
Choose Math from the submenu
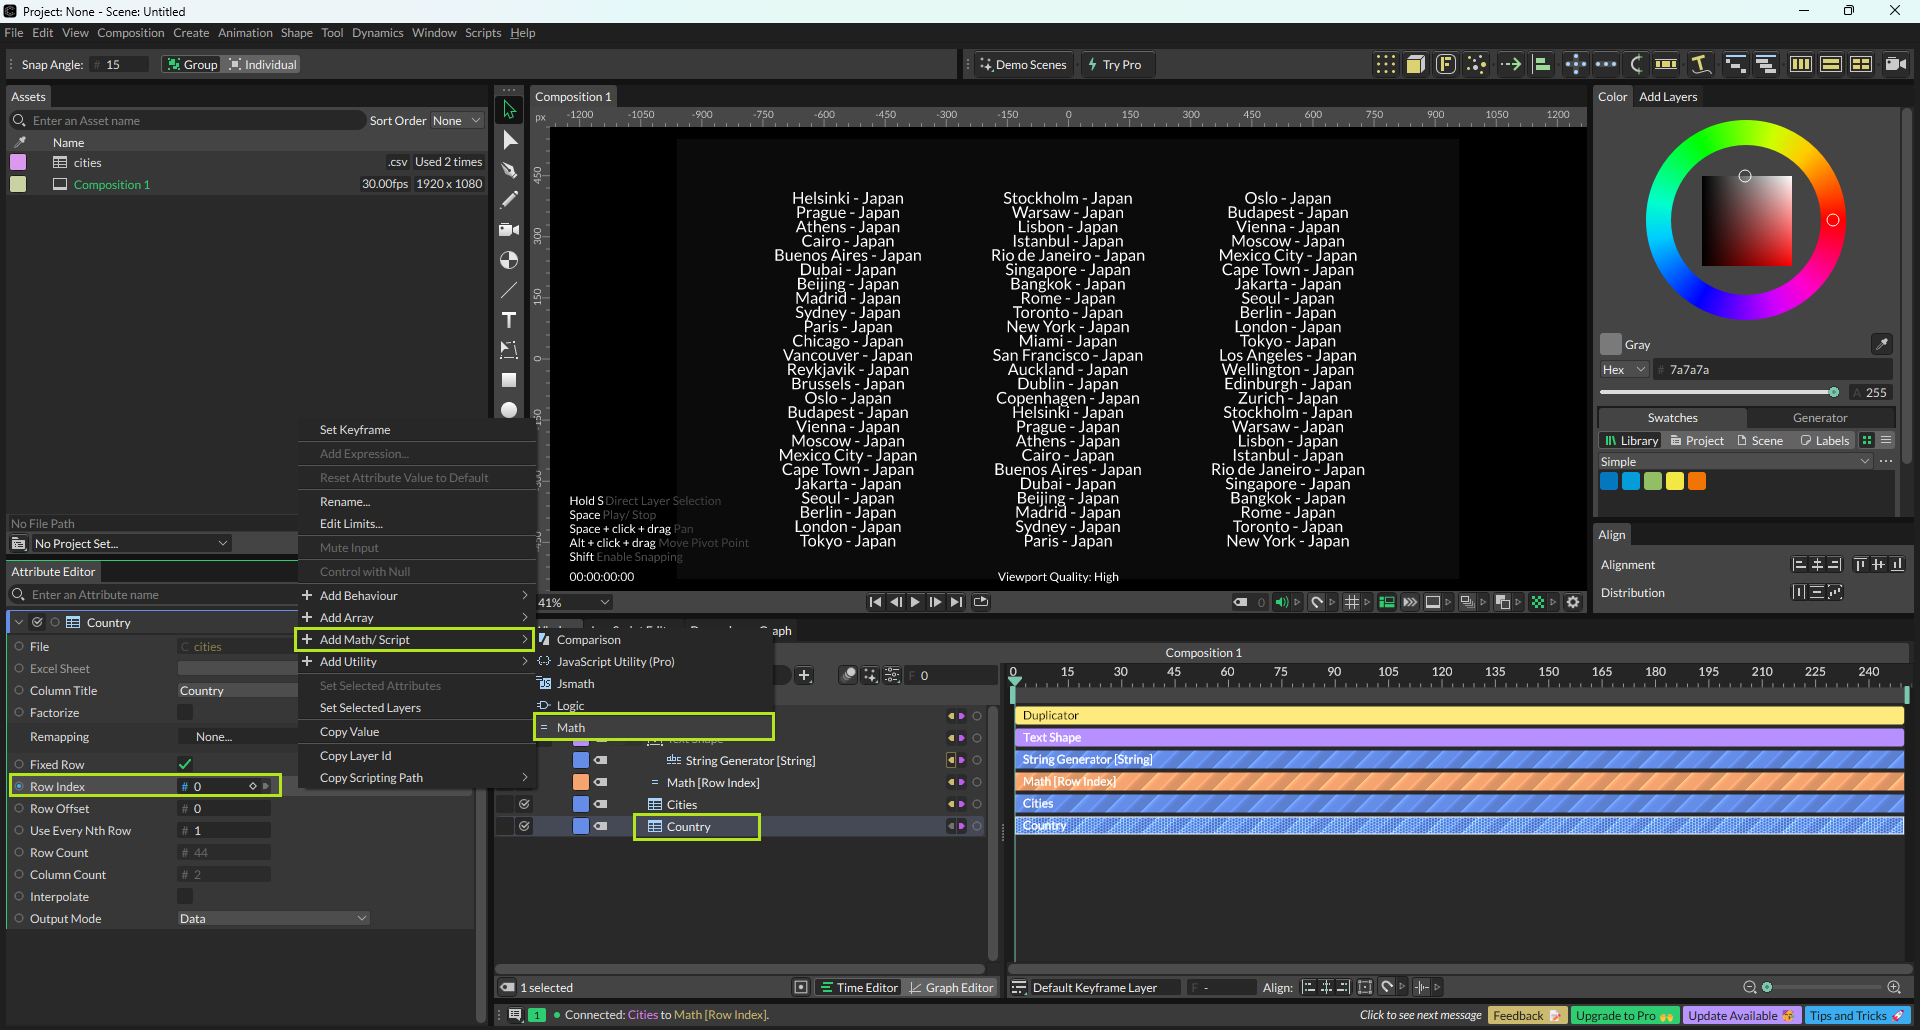click(571, 727)
